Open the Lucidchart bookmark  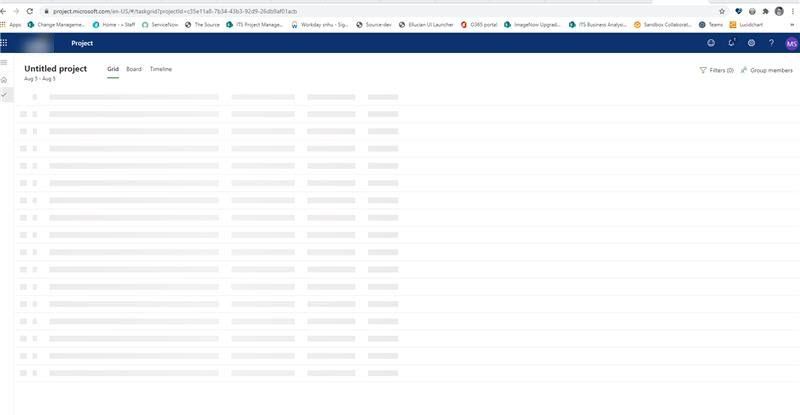[x=746, y=25]
